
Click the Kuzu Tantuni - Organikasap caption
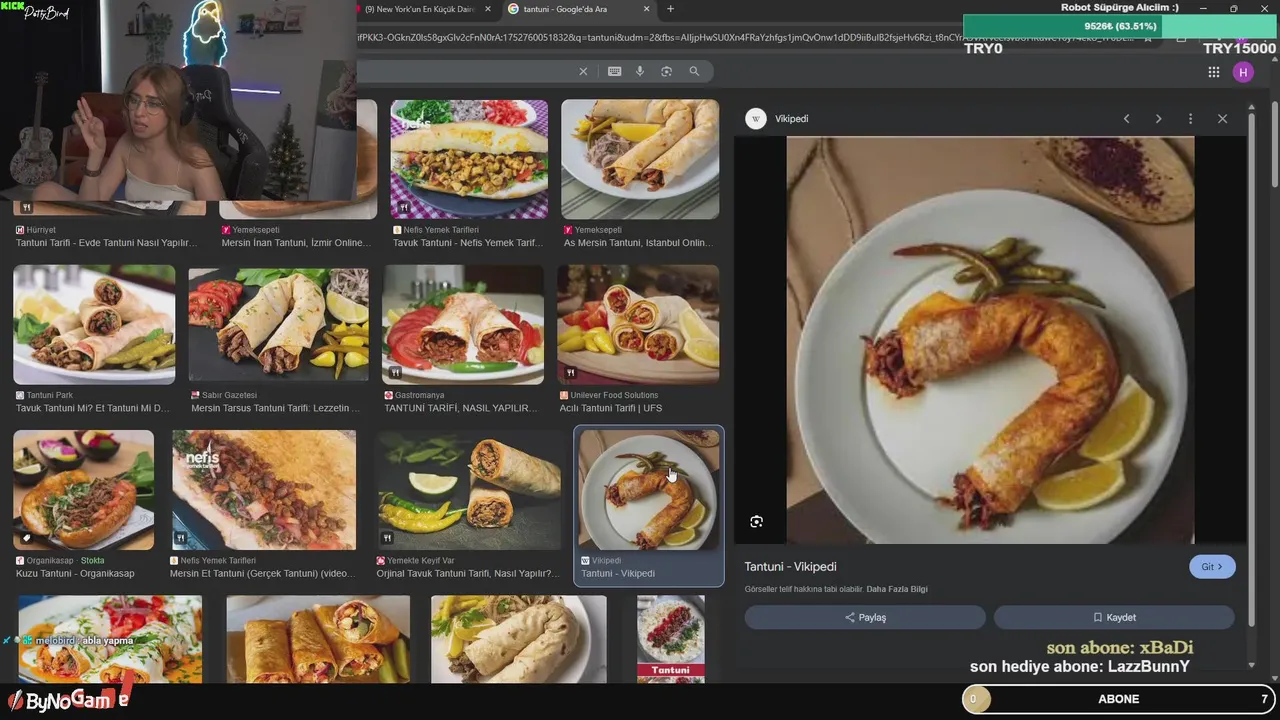[x=75, y=574]
